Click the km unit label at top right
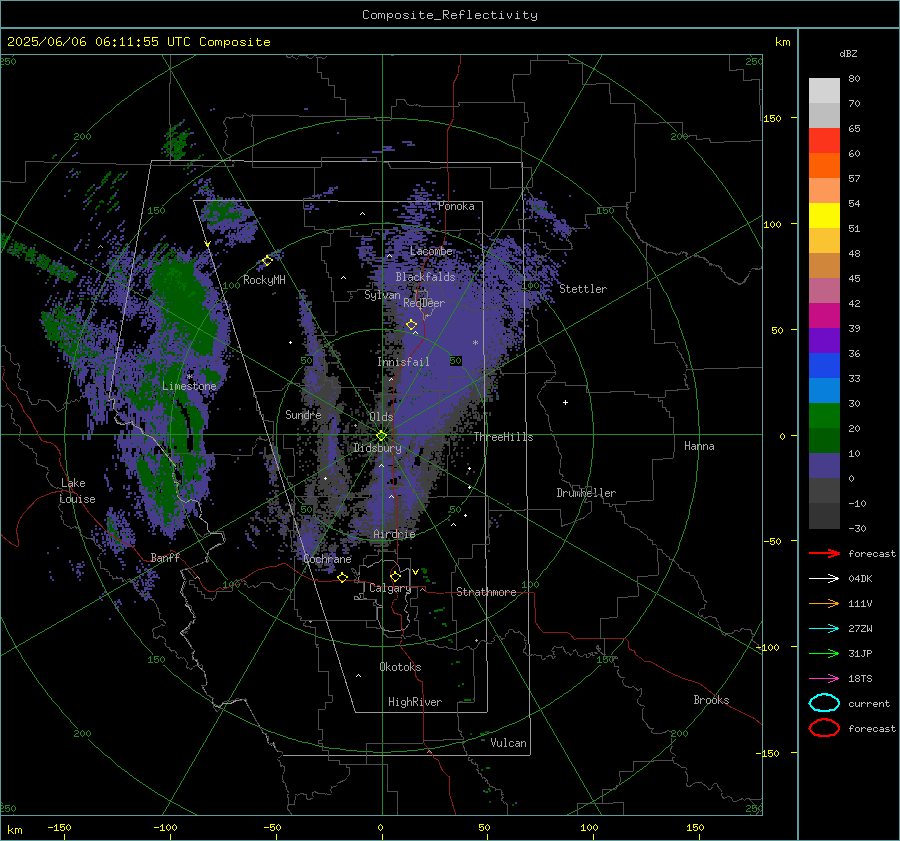This screenshot has height=841, width=900. (782, 42)
